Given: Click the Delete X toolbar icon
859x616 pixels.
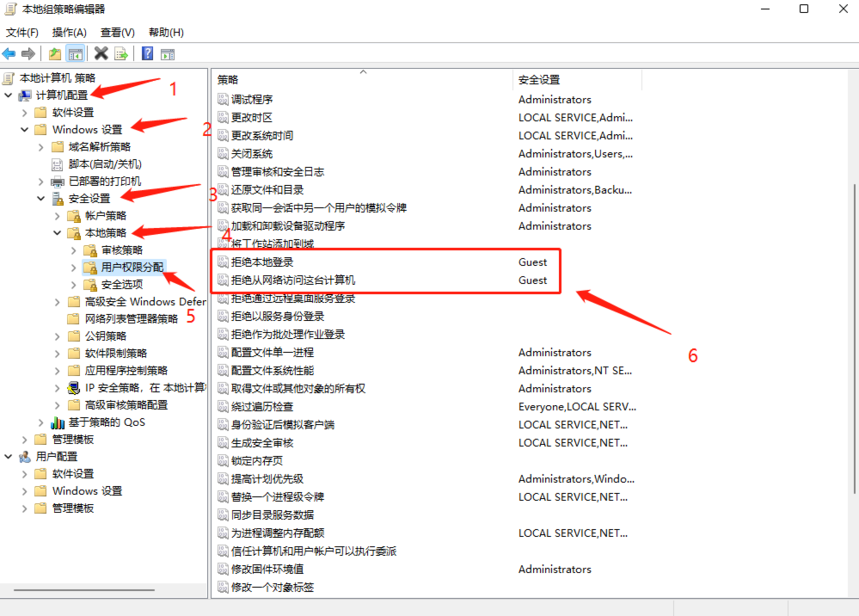Looking at the screenshot, I should pyautogui.click(x=101, y=53).
